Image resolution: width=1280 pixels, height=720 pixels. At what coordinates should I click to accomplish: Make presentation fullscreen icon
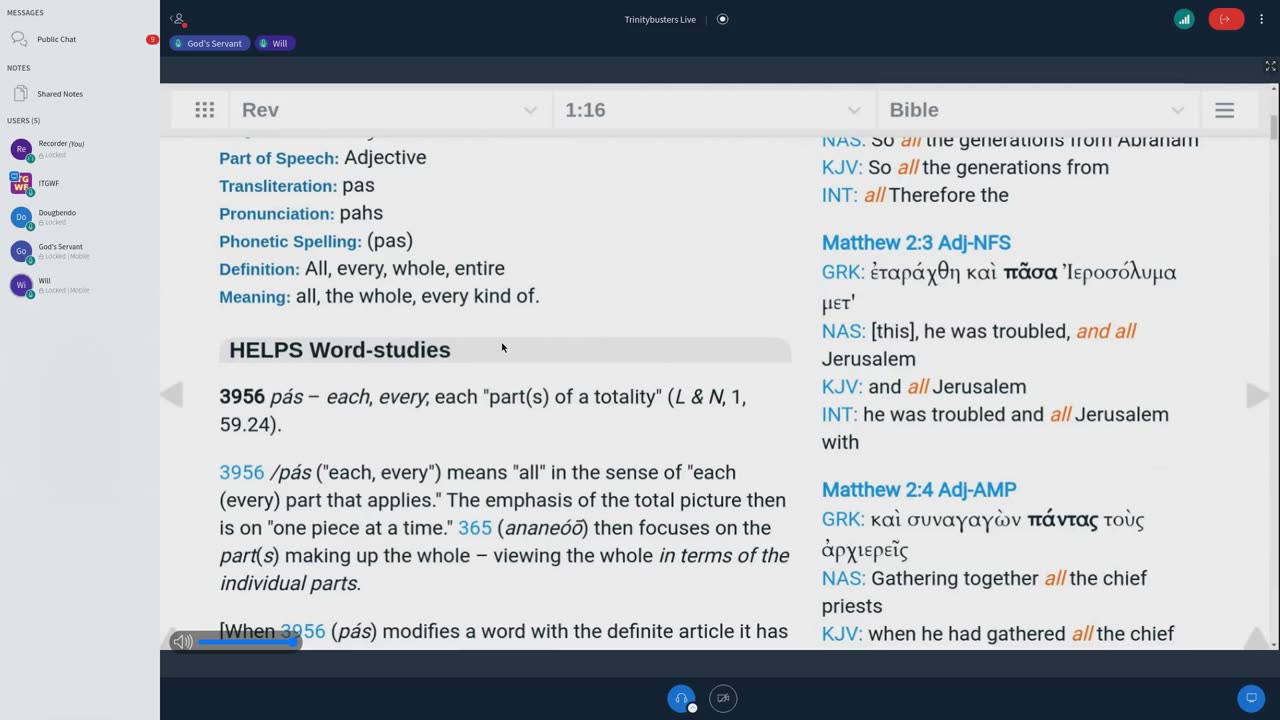pos(1270,66)
